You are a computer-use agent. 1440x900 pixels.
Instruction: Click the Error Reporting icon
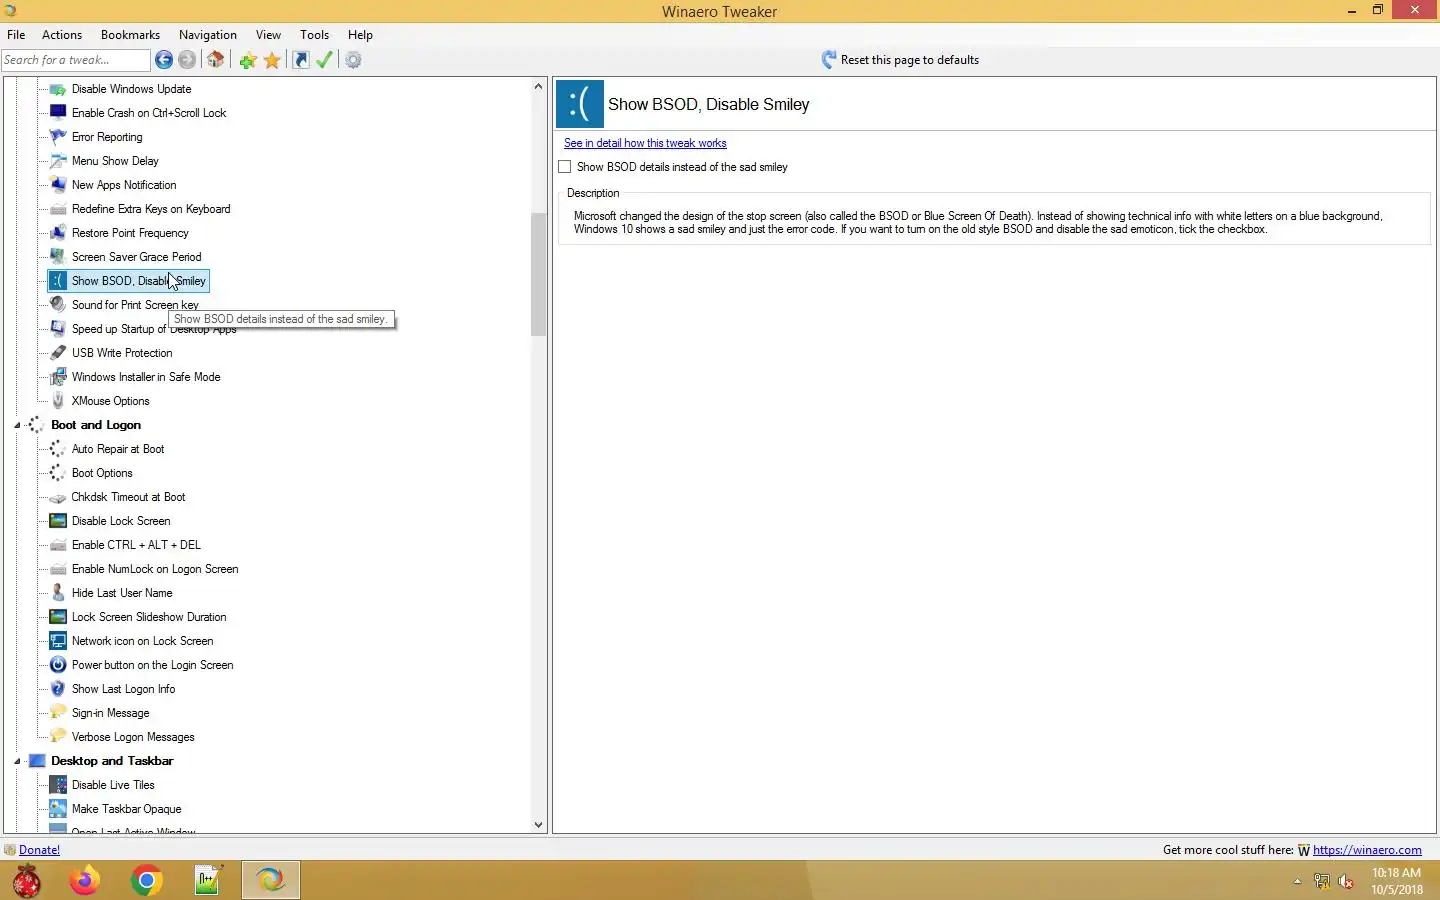coord(58,137)
